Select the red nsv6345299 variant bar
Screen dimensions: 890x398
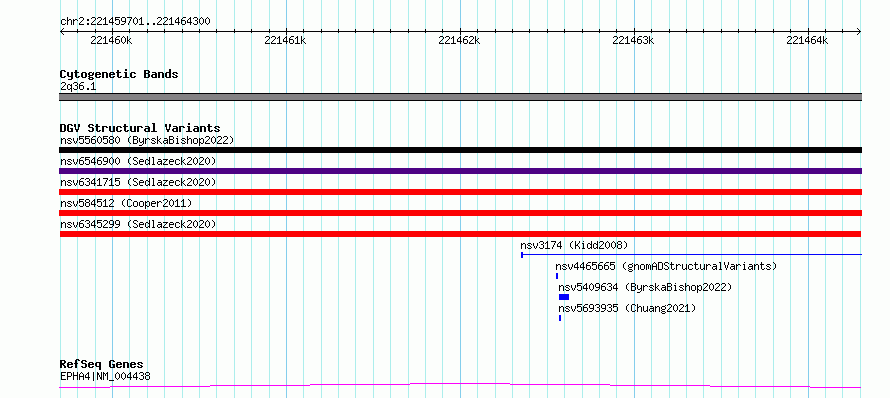pos(460,234)
